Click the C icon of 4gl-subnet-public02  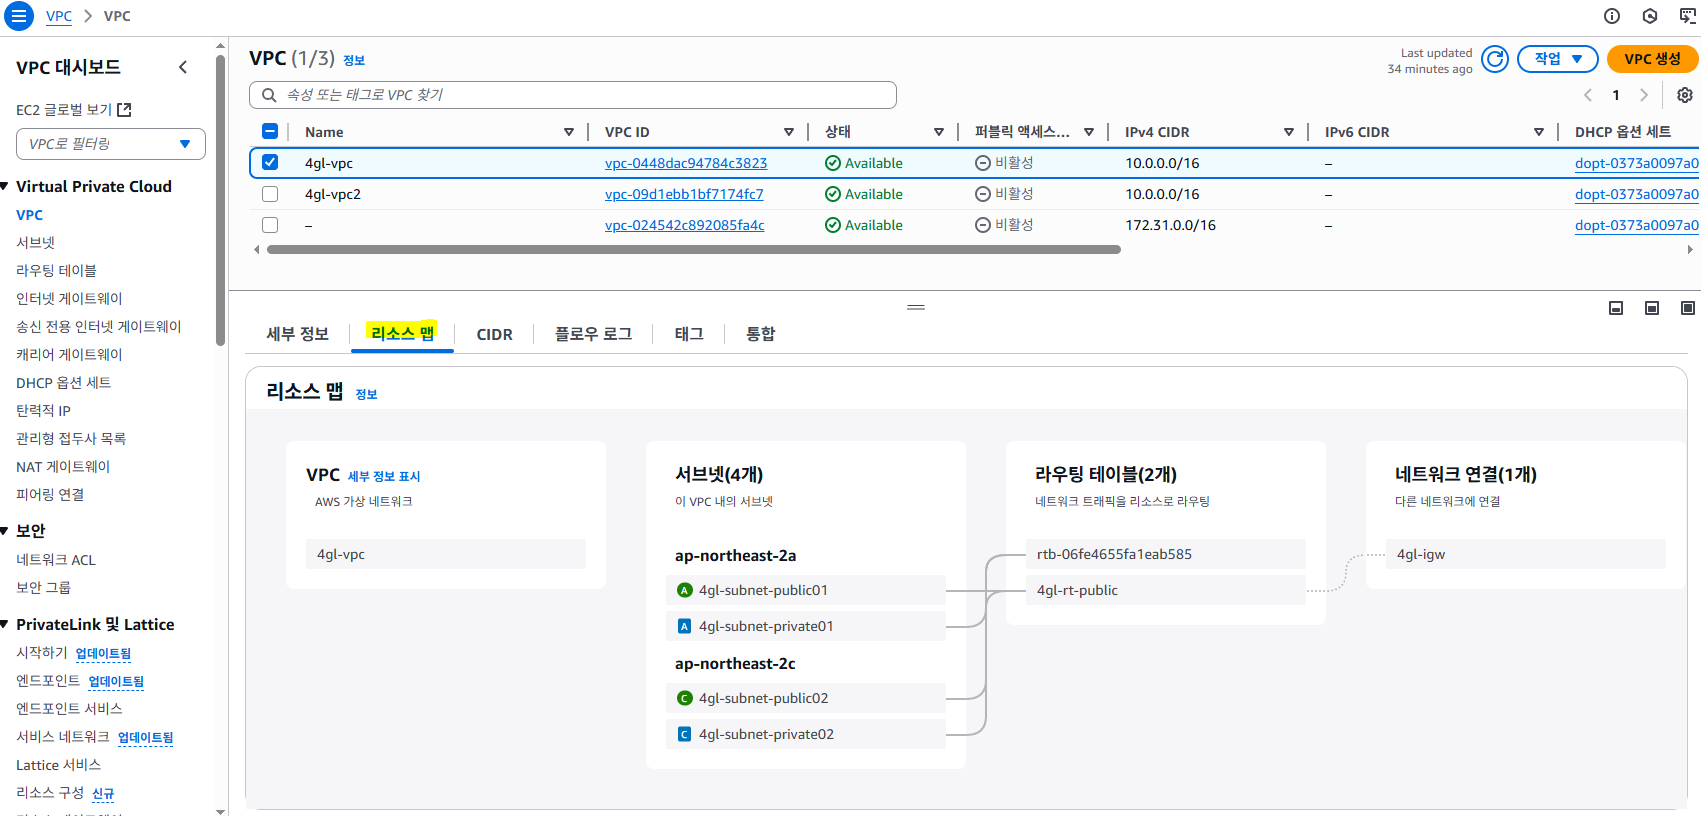click(x=685, y=698)
